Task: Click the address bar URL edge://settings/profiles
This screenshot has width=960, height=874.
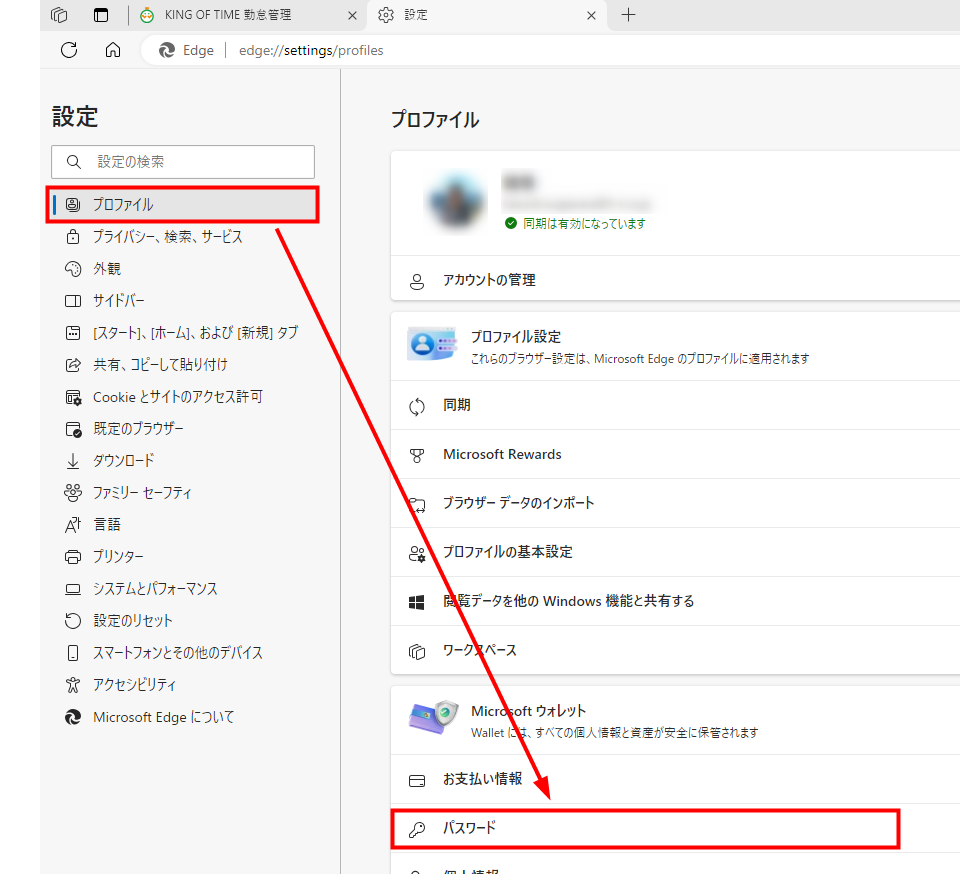Action: (311, 50)
